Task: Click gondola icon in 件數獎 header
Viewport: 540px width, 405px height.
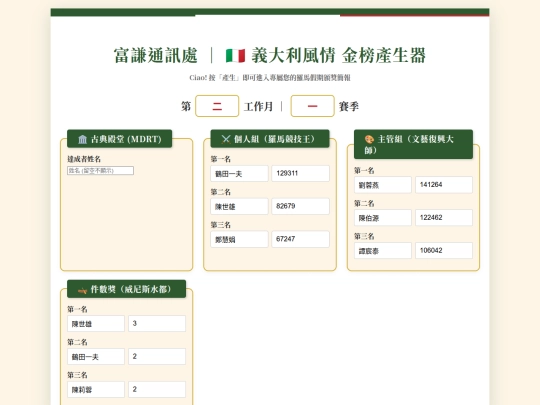Action: click(83, 290)
